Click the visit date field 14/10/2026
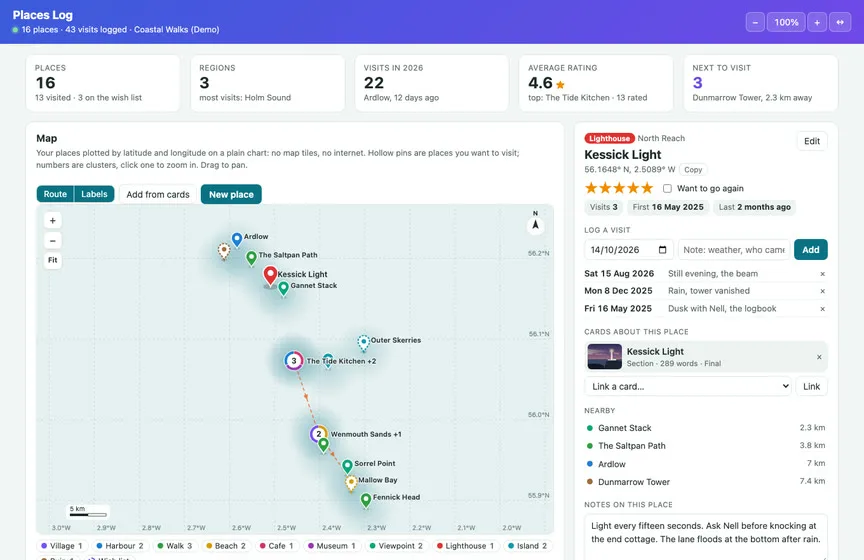The image size is (864, 560). click(x=629, y=250)
